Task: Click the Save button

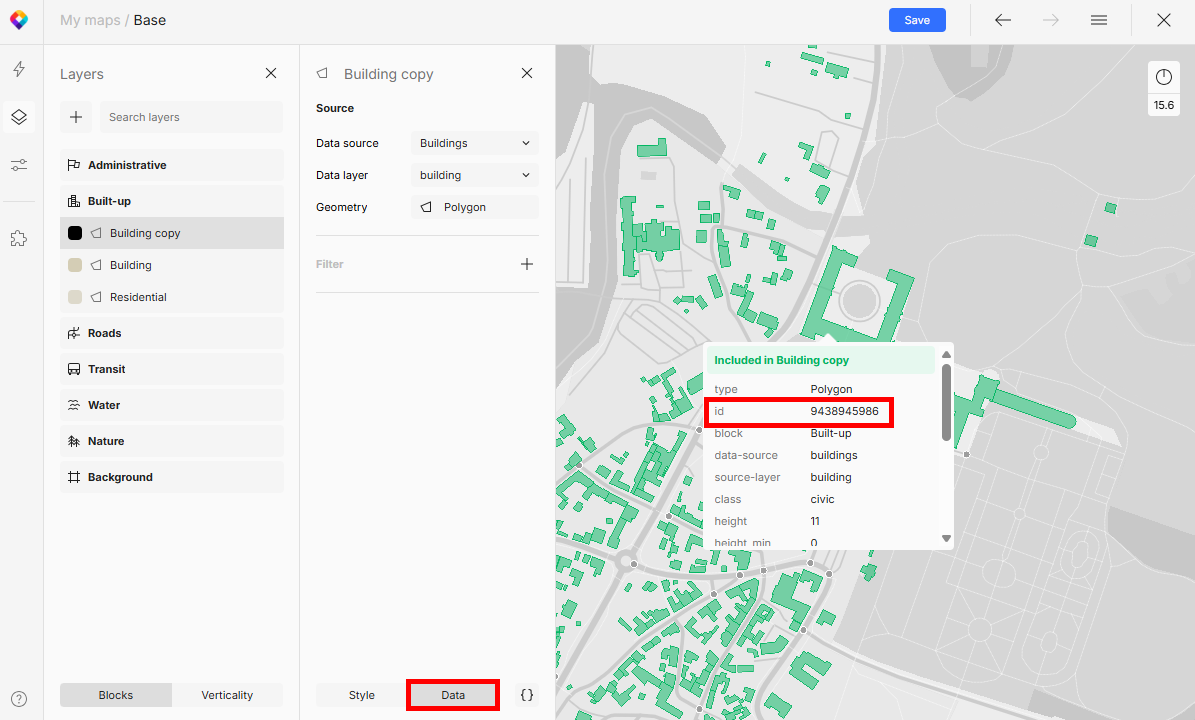Action: [916, 20]
